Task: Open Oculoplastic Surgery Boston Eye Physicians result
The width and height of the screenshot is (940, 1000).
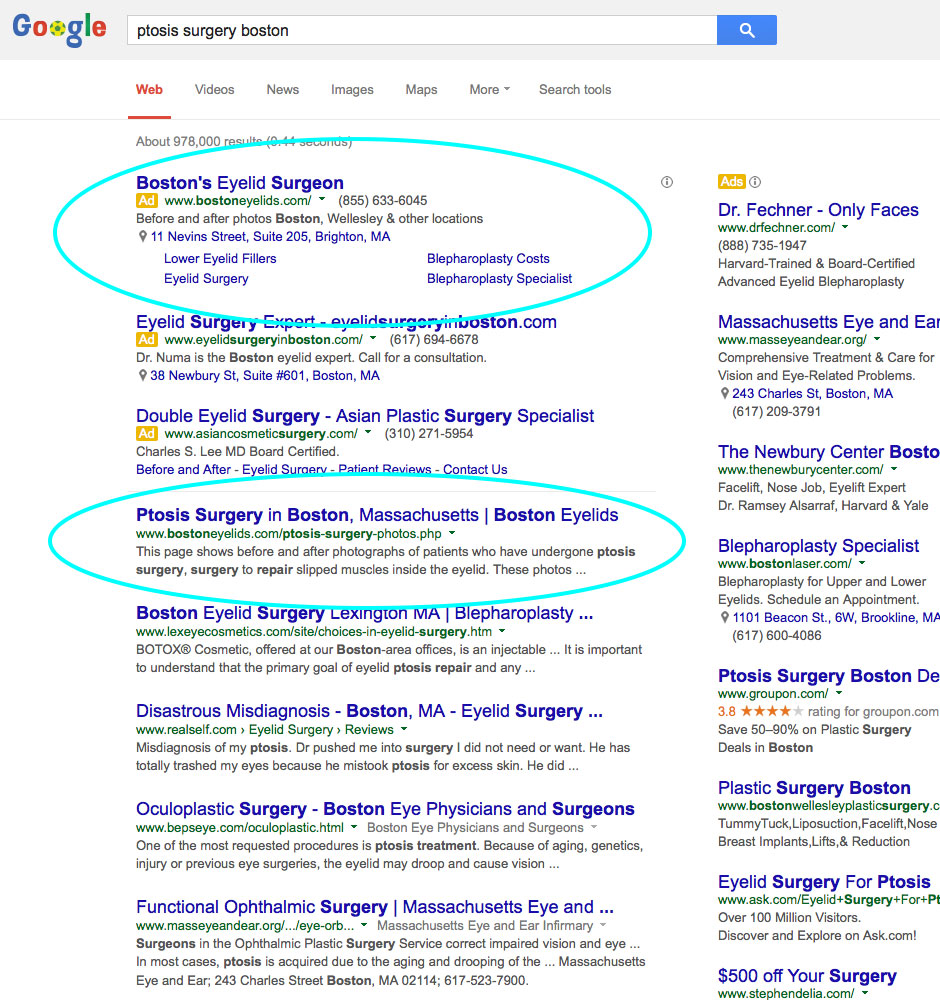Action: click(x=385, y=809)
